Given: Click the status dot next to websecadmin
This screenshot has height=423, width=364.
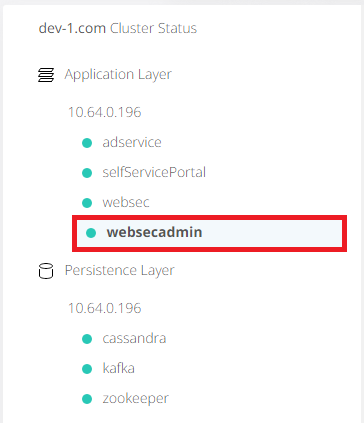Looking at the screenshot, I should click(91, 233).
